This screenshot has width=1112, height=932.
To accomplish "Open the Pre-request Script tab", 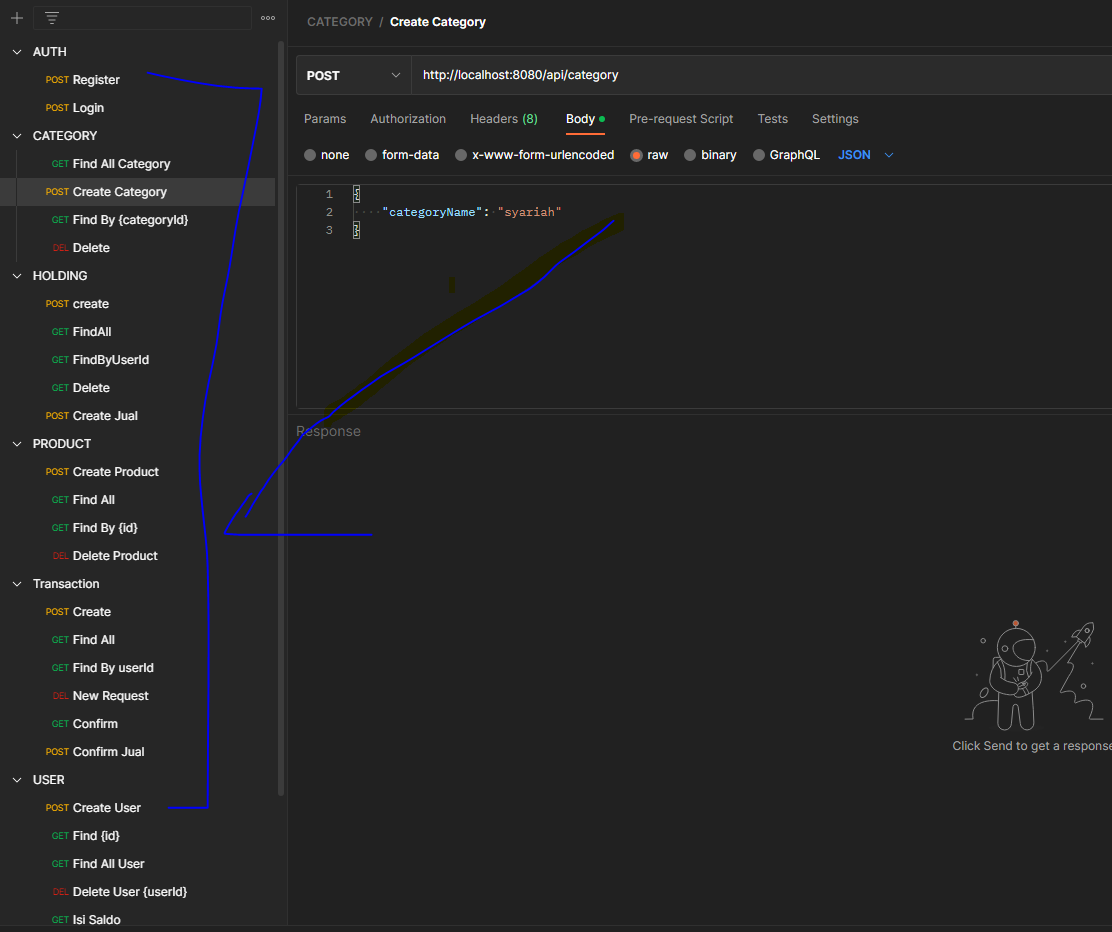I will point(681,119).
